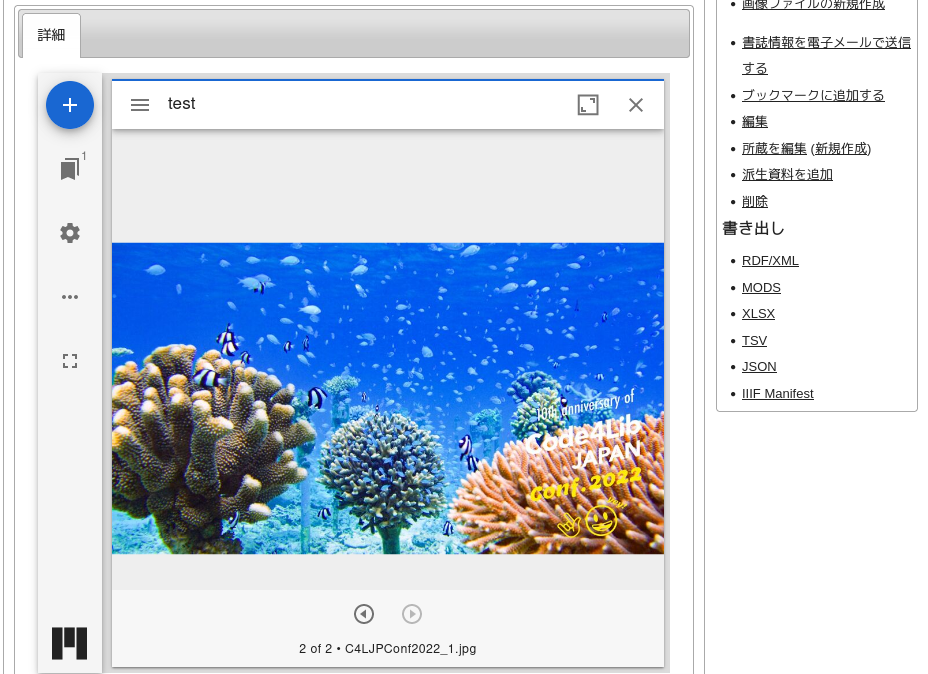
Task: Export as XLSX
Action: click(758, 314)
